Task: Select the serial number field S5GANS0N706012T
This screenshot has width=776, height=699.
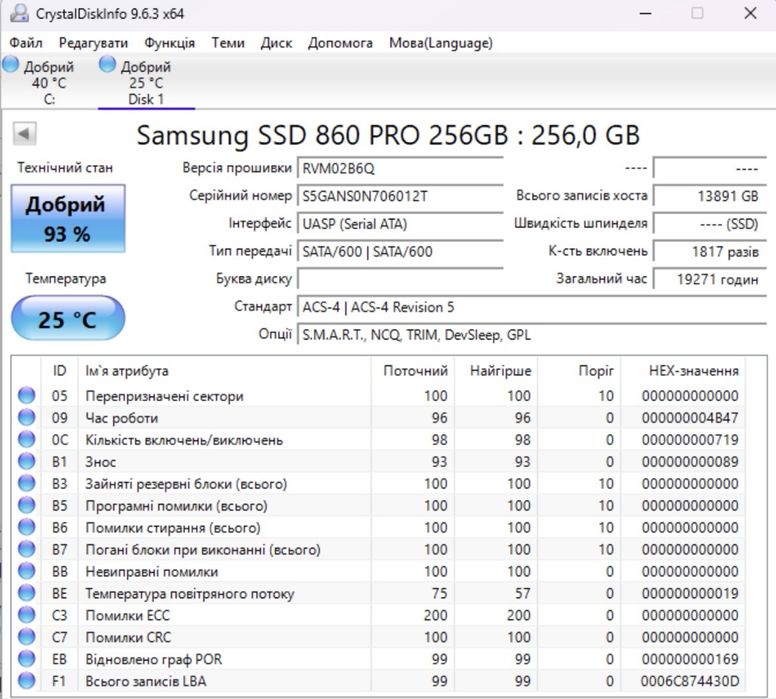Action: (x=400, y=196)
